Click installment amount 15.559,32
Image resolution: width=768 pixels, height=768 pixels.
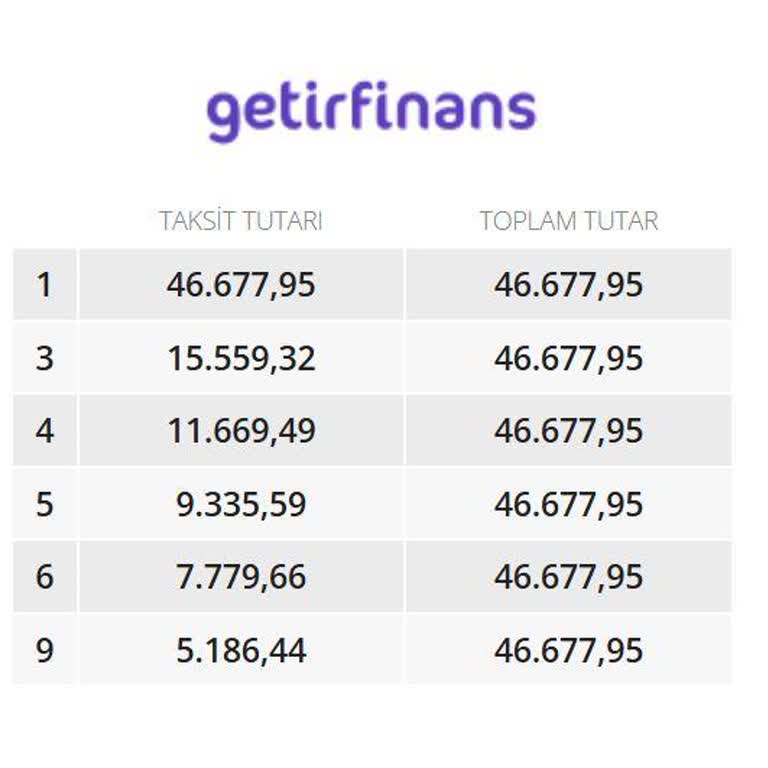tap(241, 358)
